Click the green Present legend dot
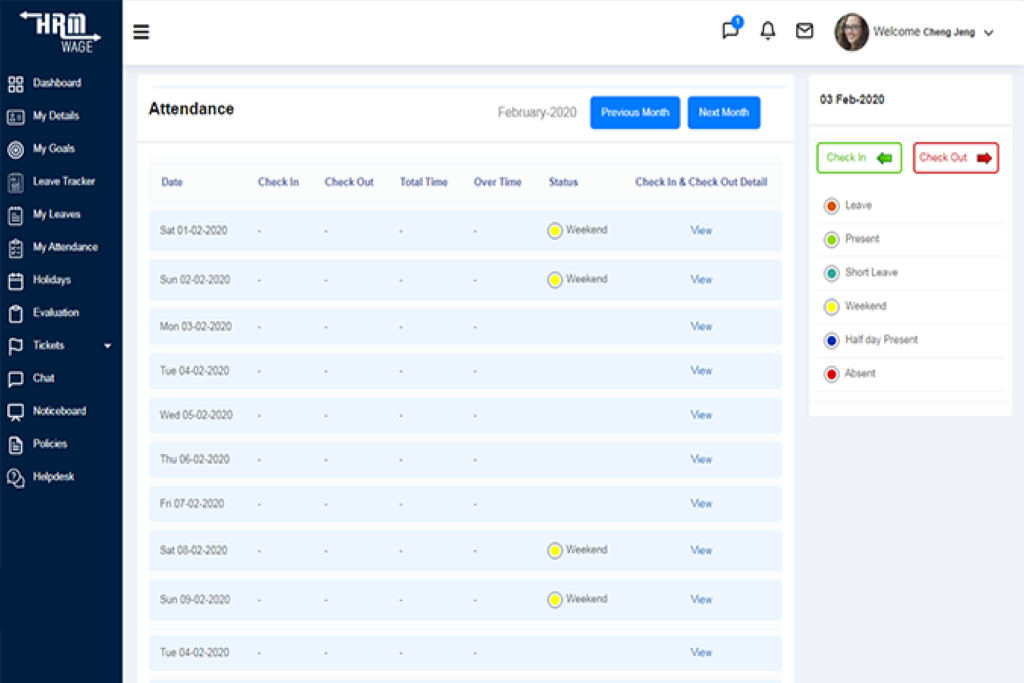This screenshot has height=683, width=1024. [831, 240]
